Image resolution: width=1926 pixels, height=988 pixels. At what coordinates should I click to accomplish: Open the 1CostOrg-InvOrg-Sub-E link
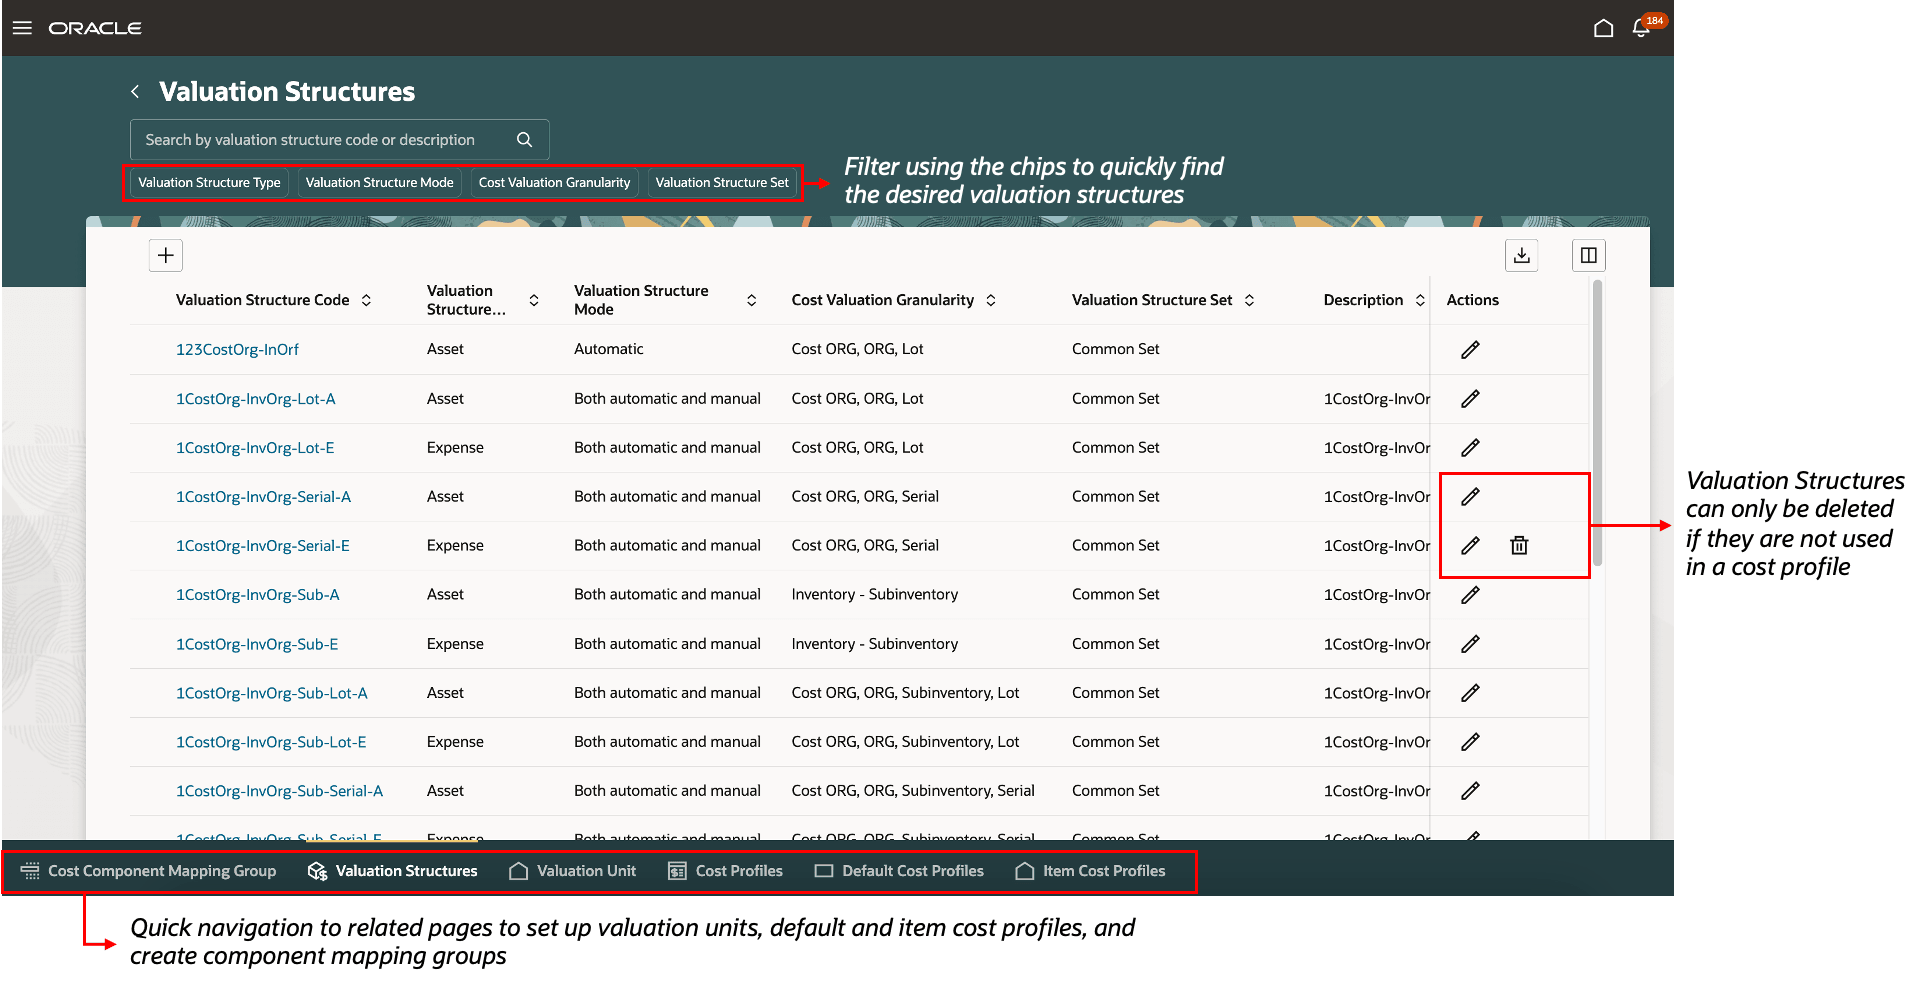(x=257, y=644)
